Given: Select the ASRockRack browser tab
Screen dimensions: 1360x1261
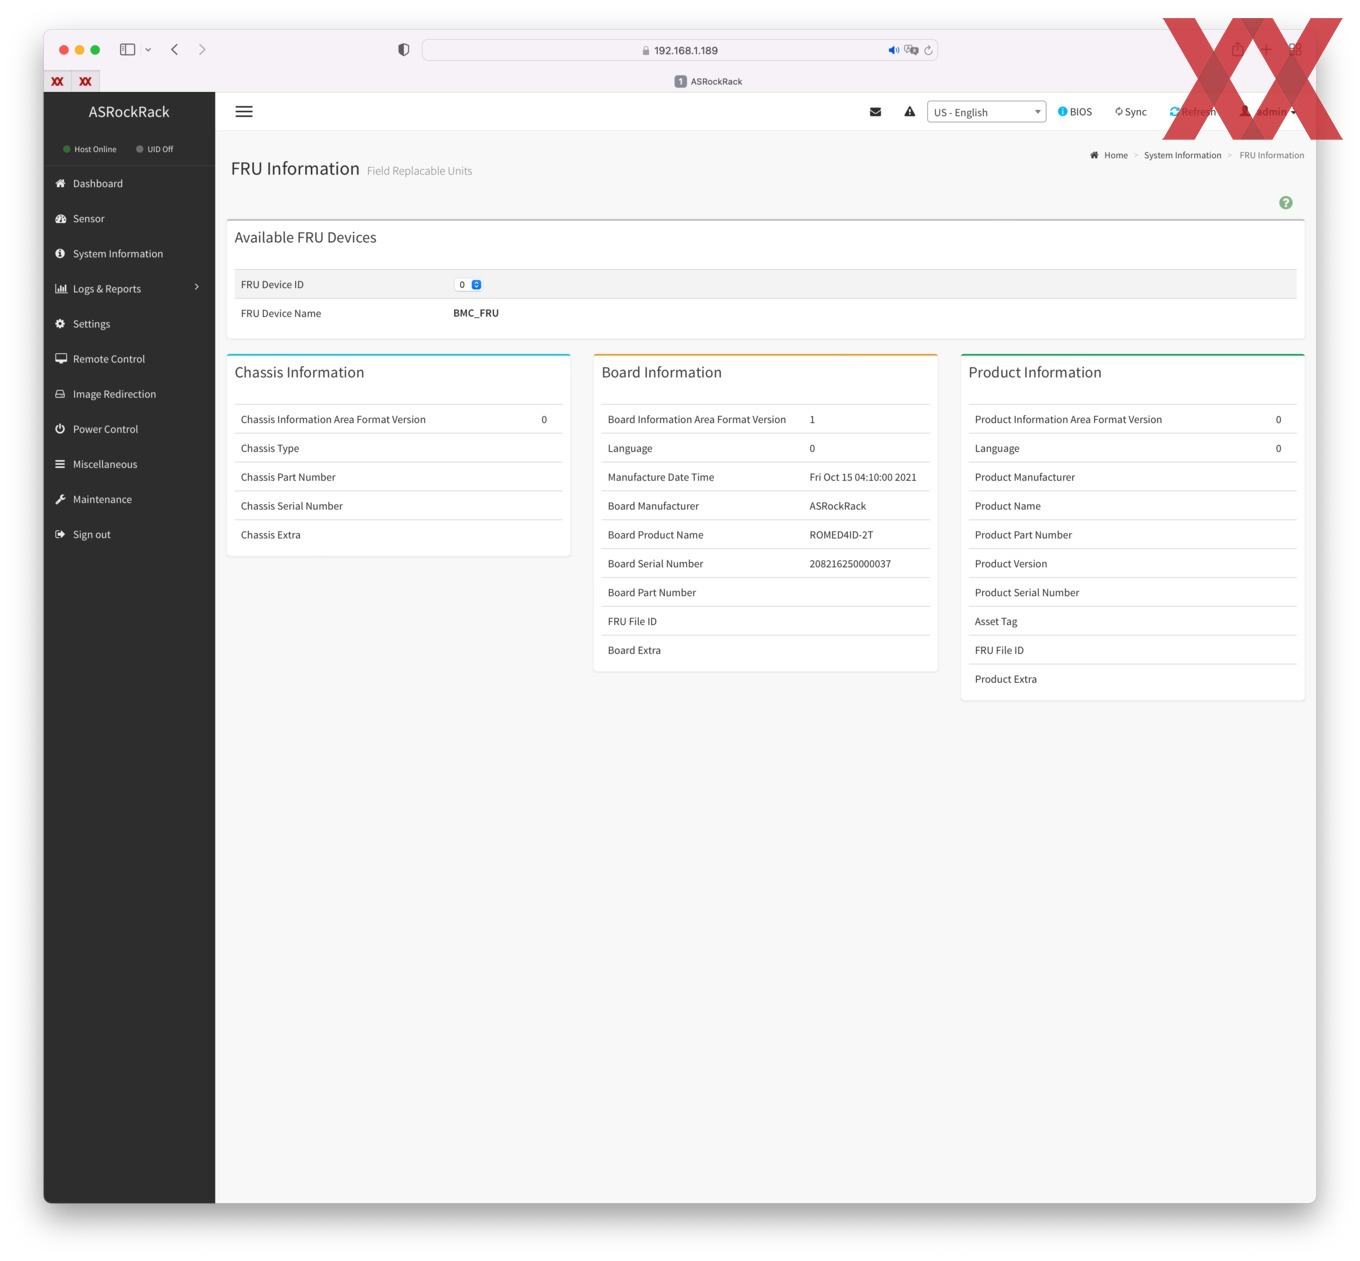Looking at the screenshot, I should 709,81.
